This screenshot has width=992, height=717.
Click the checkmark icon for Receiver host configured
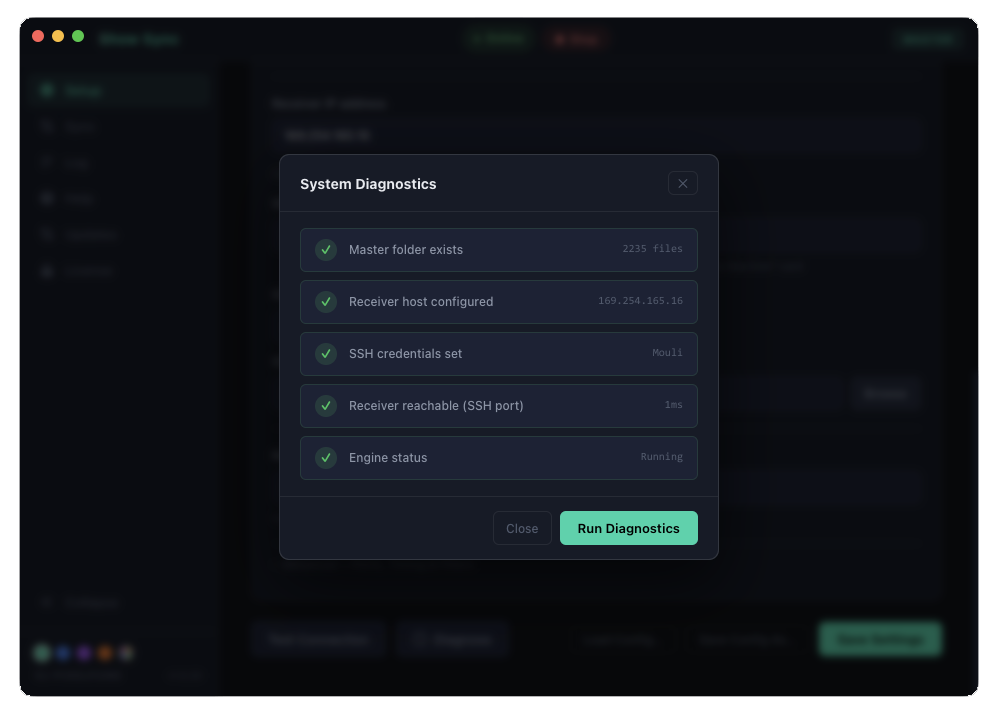tap(326, 302)
